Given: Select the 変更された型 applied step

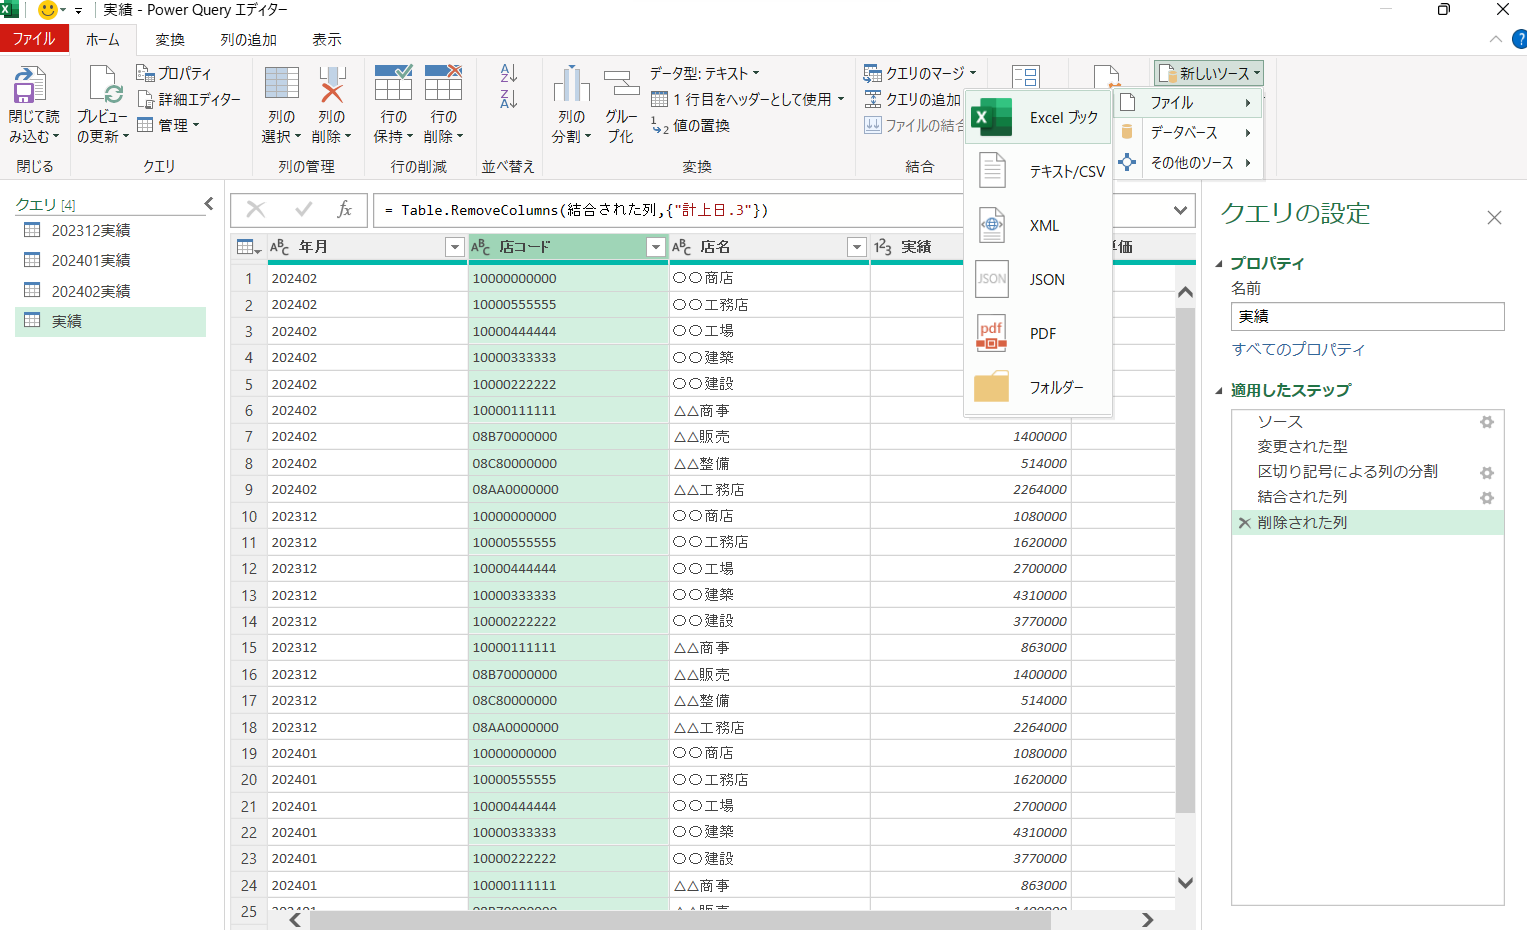Looking at the screenshot, I should click(1302, 447).
